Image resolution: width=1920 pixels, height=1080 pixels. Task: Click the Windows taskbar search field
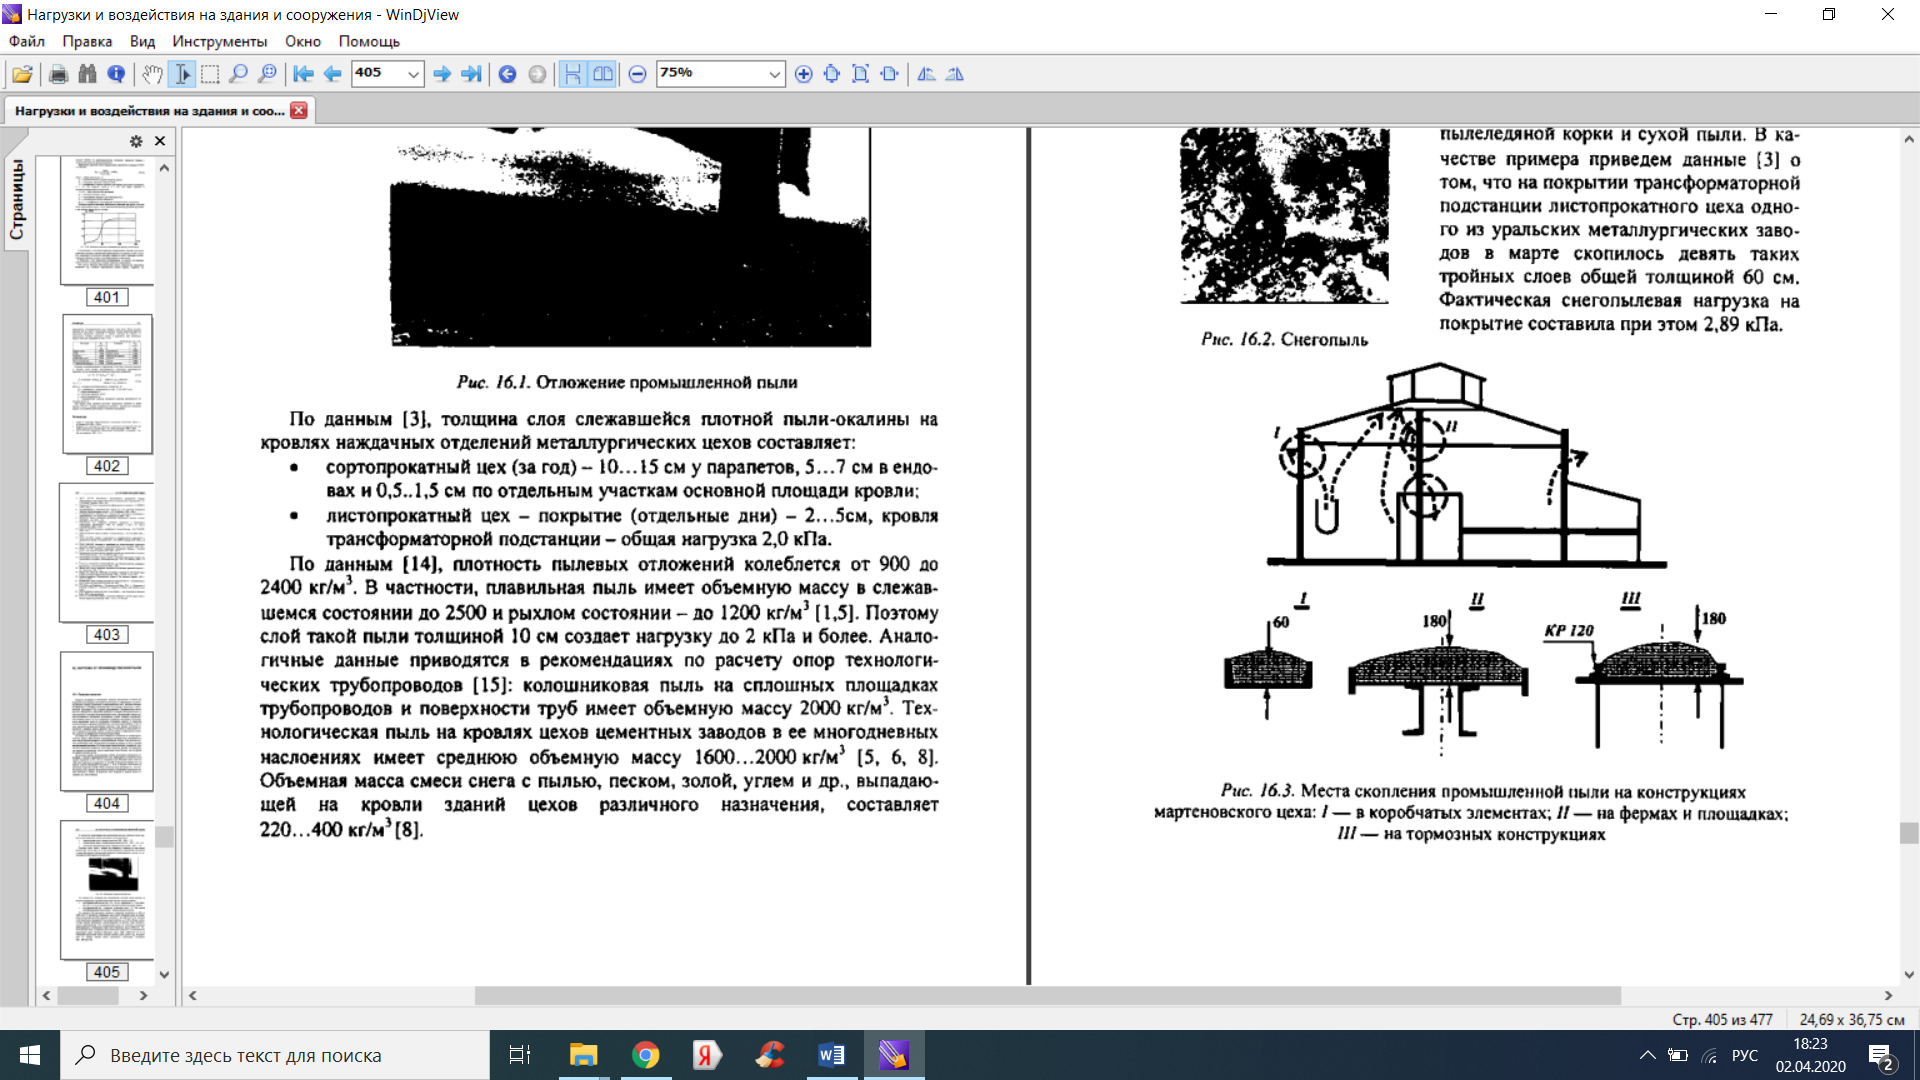click(275, 1055)
